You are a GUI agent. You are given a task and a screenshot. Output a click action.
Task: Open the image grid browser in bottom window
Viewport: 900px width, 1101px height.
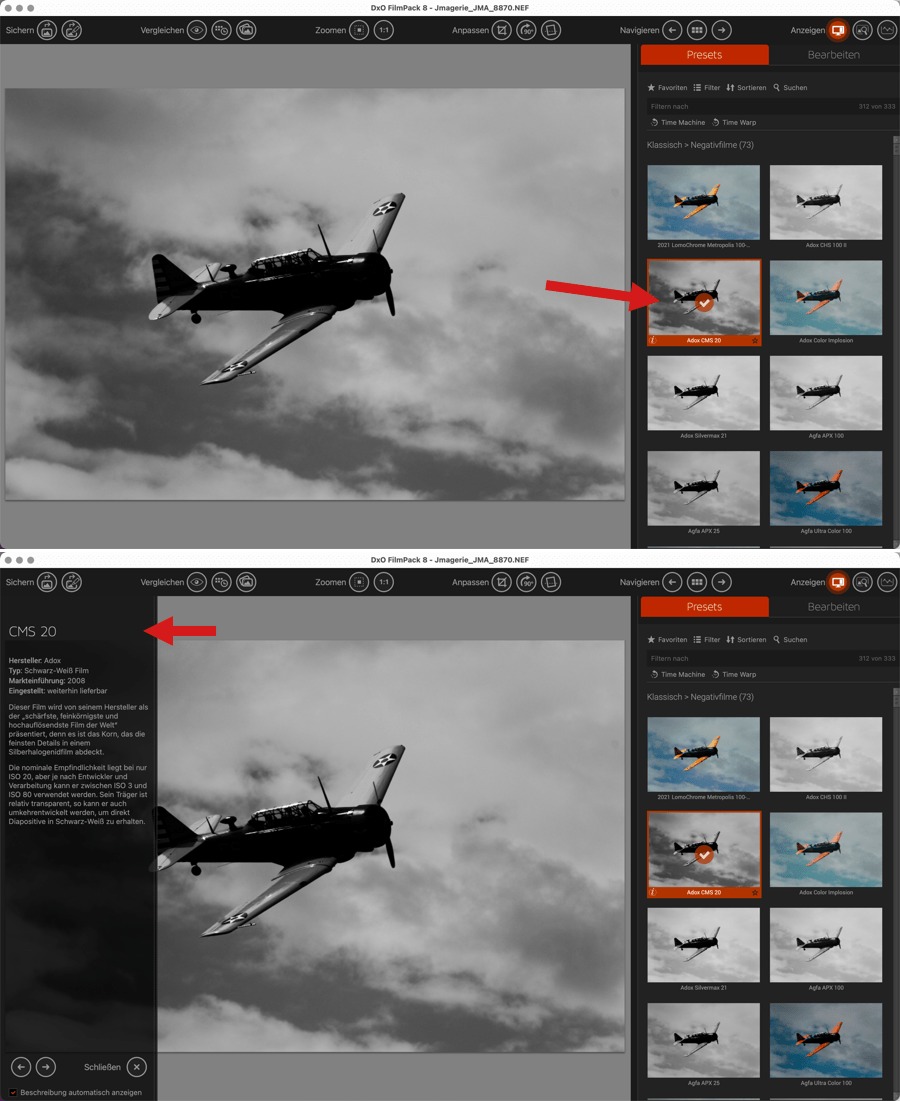(697, 582)
